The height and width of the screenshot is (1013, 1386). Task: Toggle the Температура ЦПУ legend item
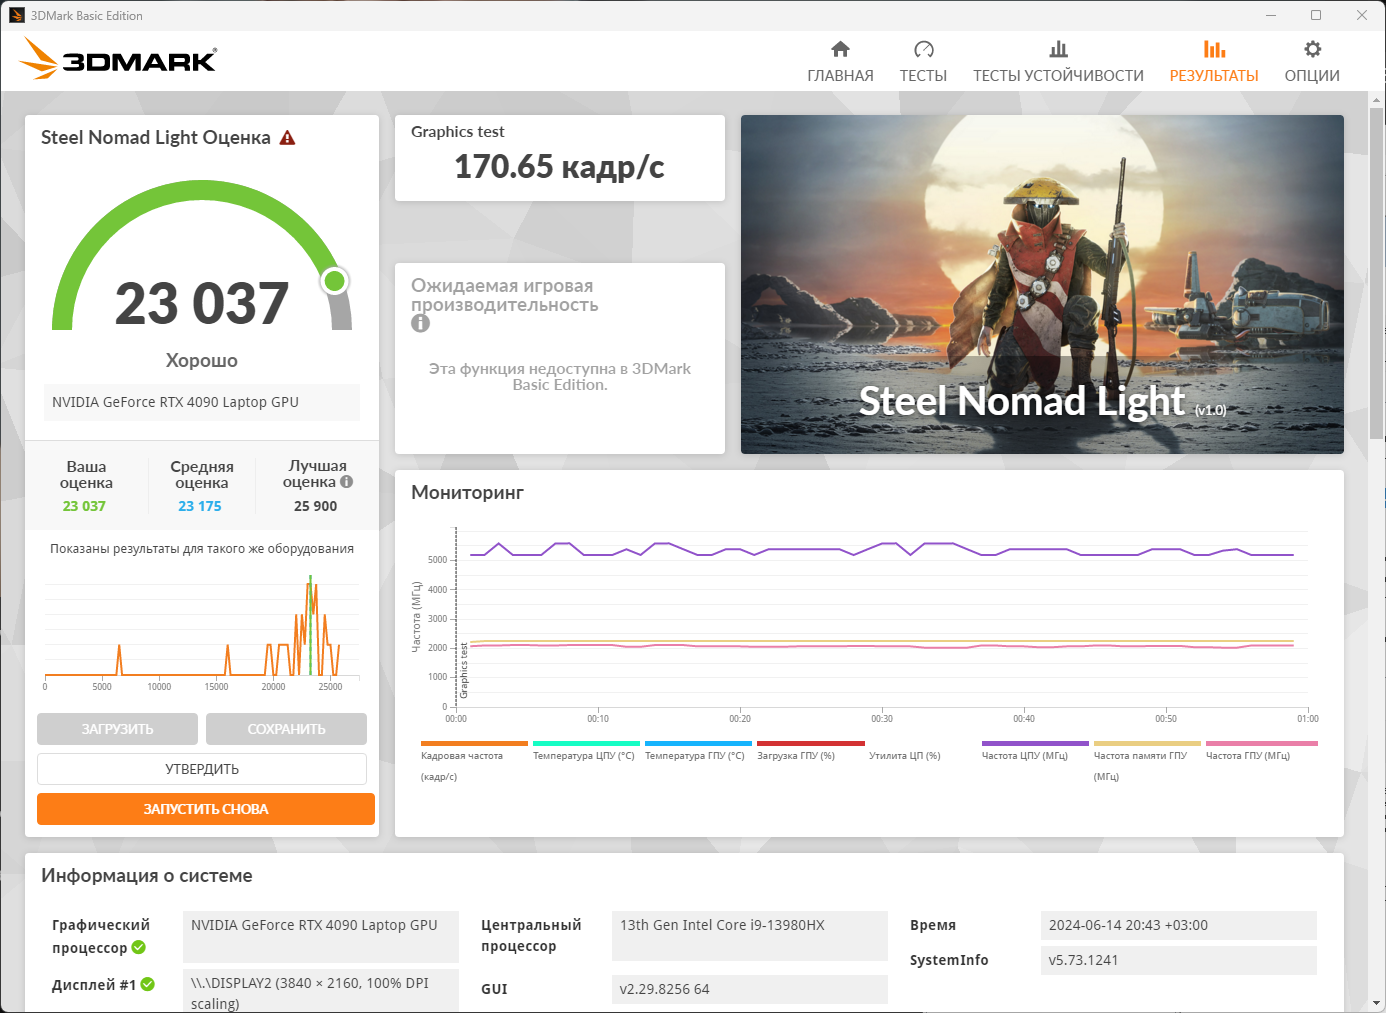tap(585, 750)
